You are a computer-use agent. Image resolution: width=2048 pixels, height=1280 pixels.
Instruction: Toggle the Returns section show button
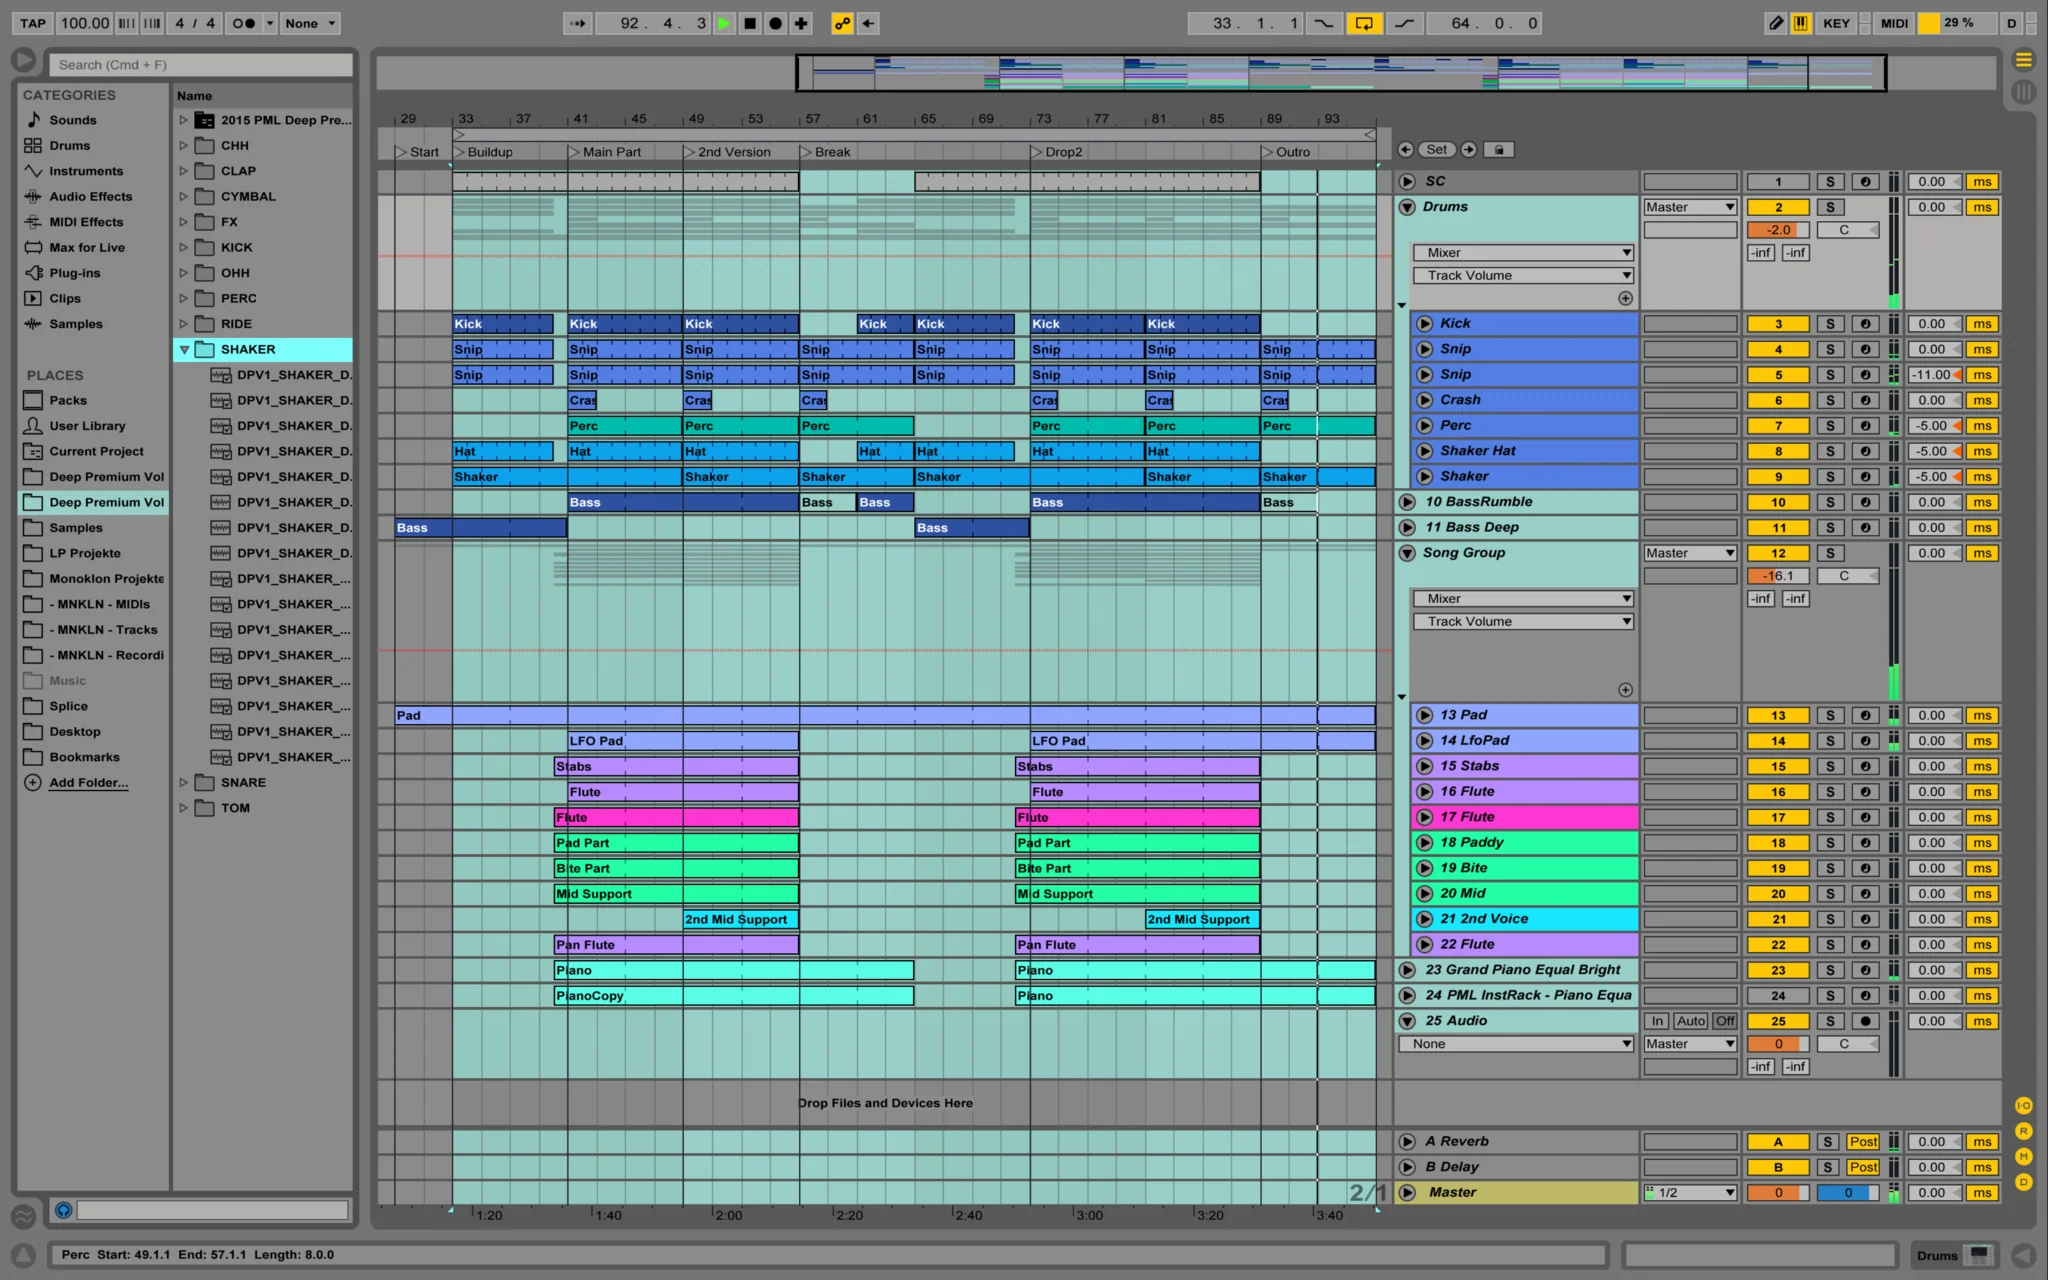click(2023, 1131)
